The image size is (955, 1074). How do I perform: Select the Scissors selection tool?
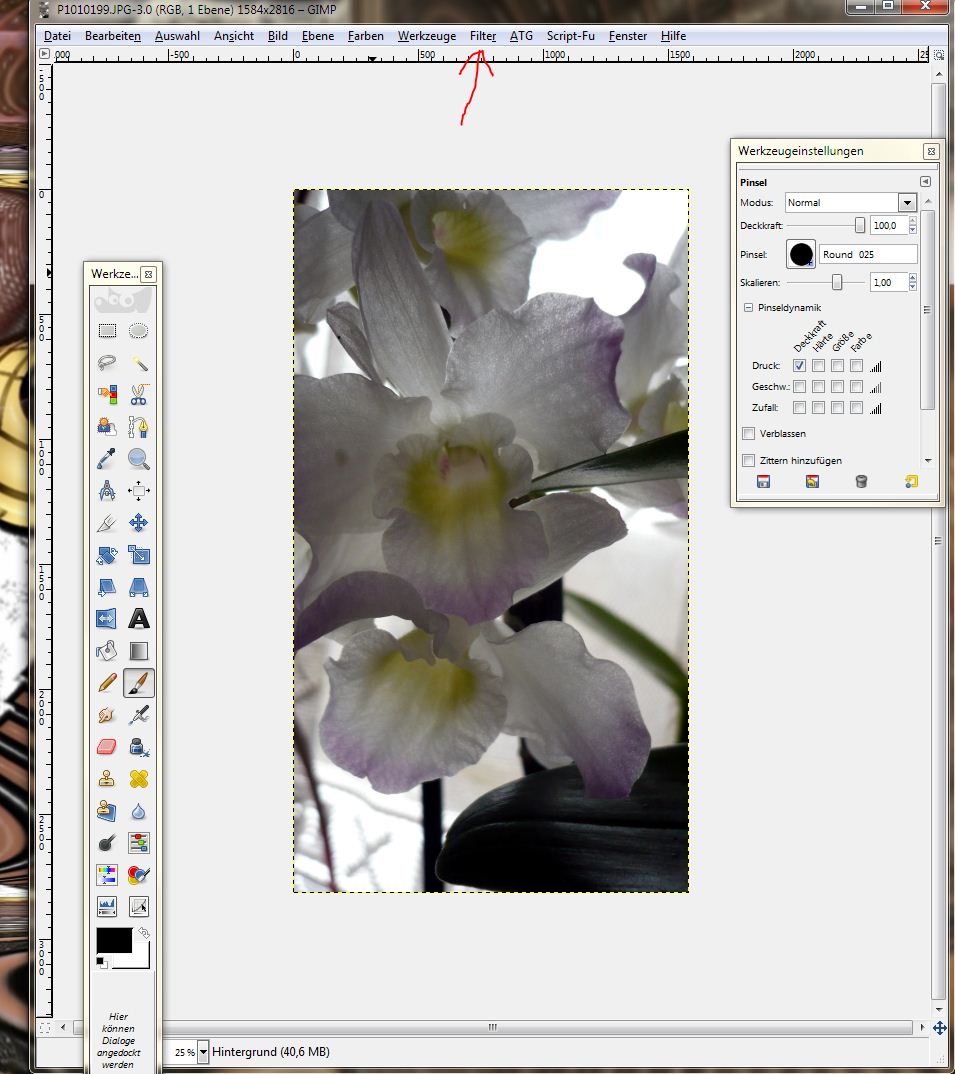(138, 394)
